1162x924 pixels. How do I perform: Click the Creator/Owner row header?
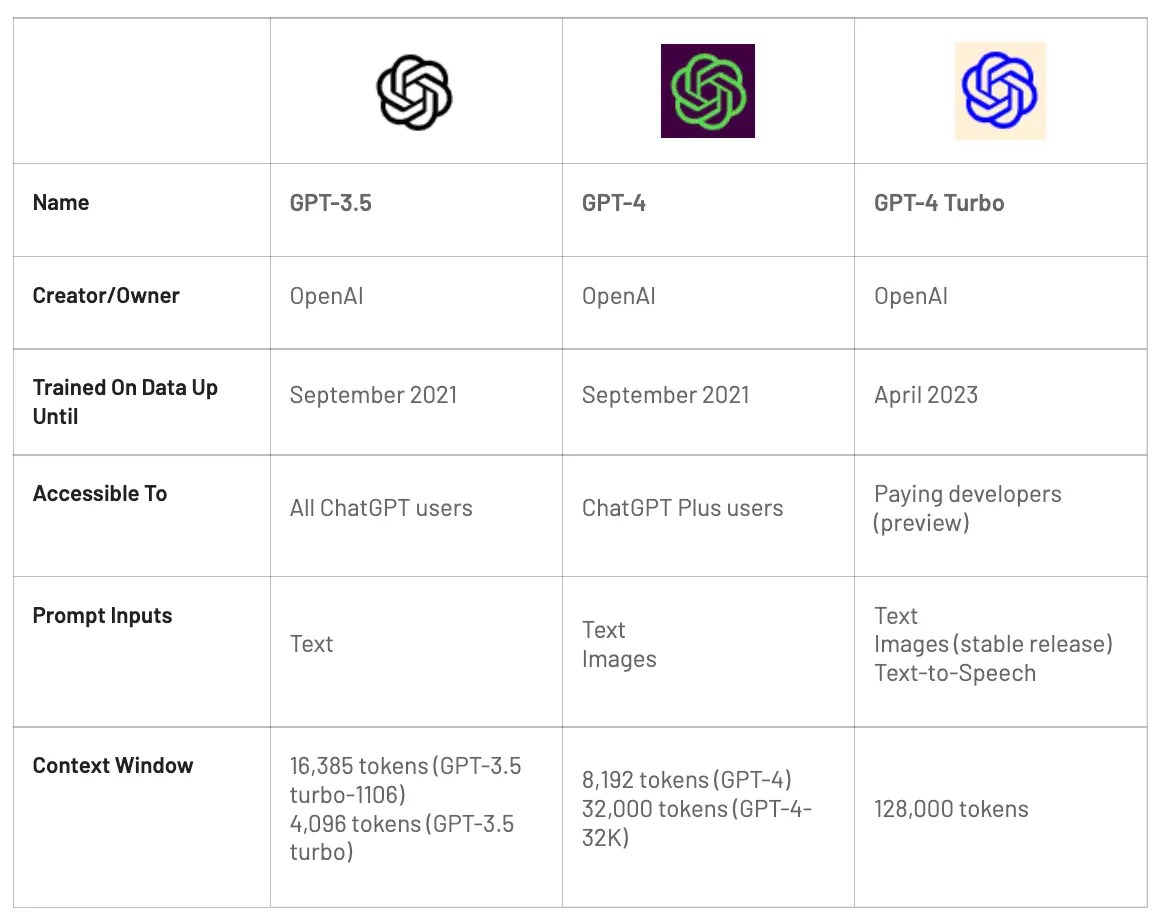point(106,296)
